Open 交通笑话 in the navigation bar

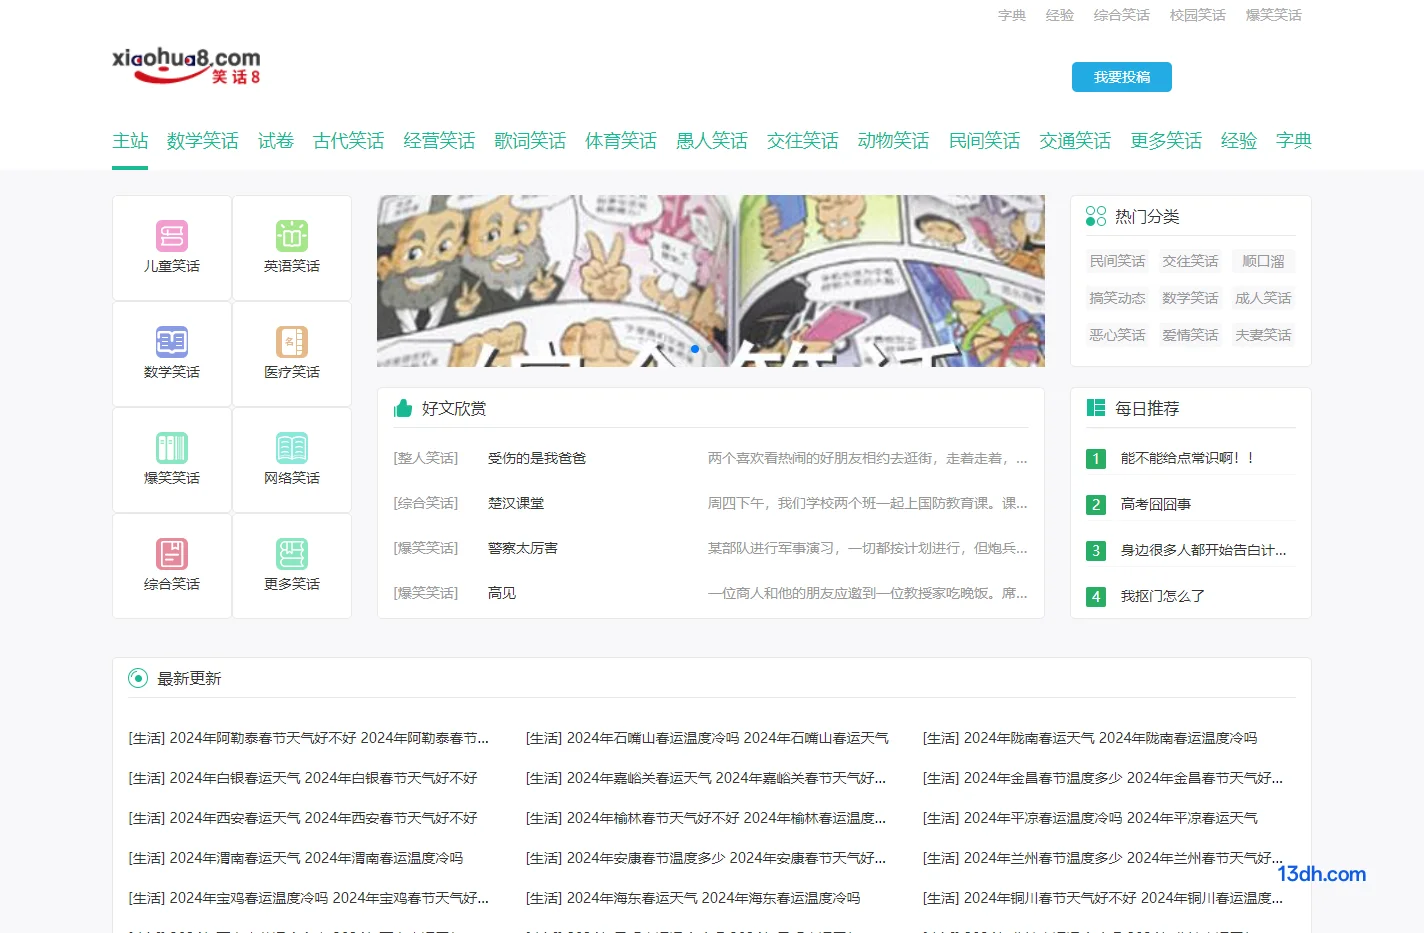pos(1076,141)
